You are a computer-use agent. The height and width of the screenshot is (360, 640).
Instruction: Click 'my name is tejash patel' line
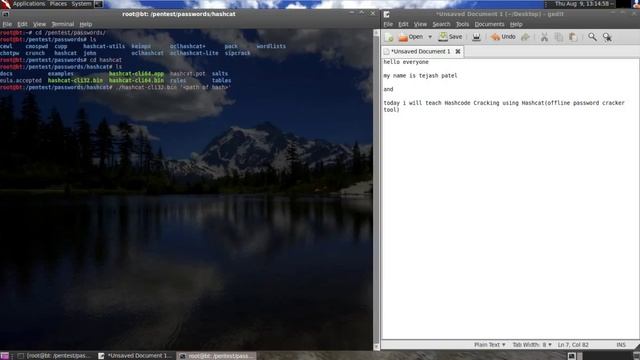(x=420, y=76)
